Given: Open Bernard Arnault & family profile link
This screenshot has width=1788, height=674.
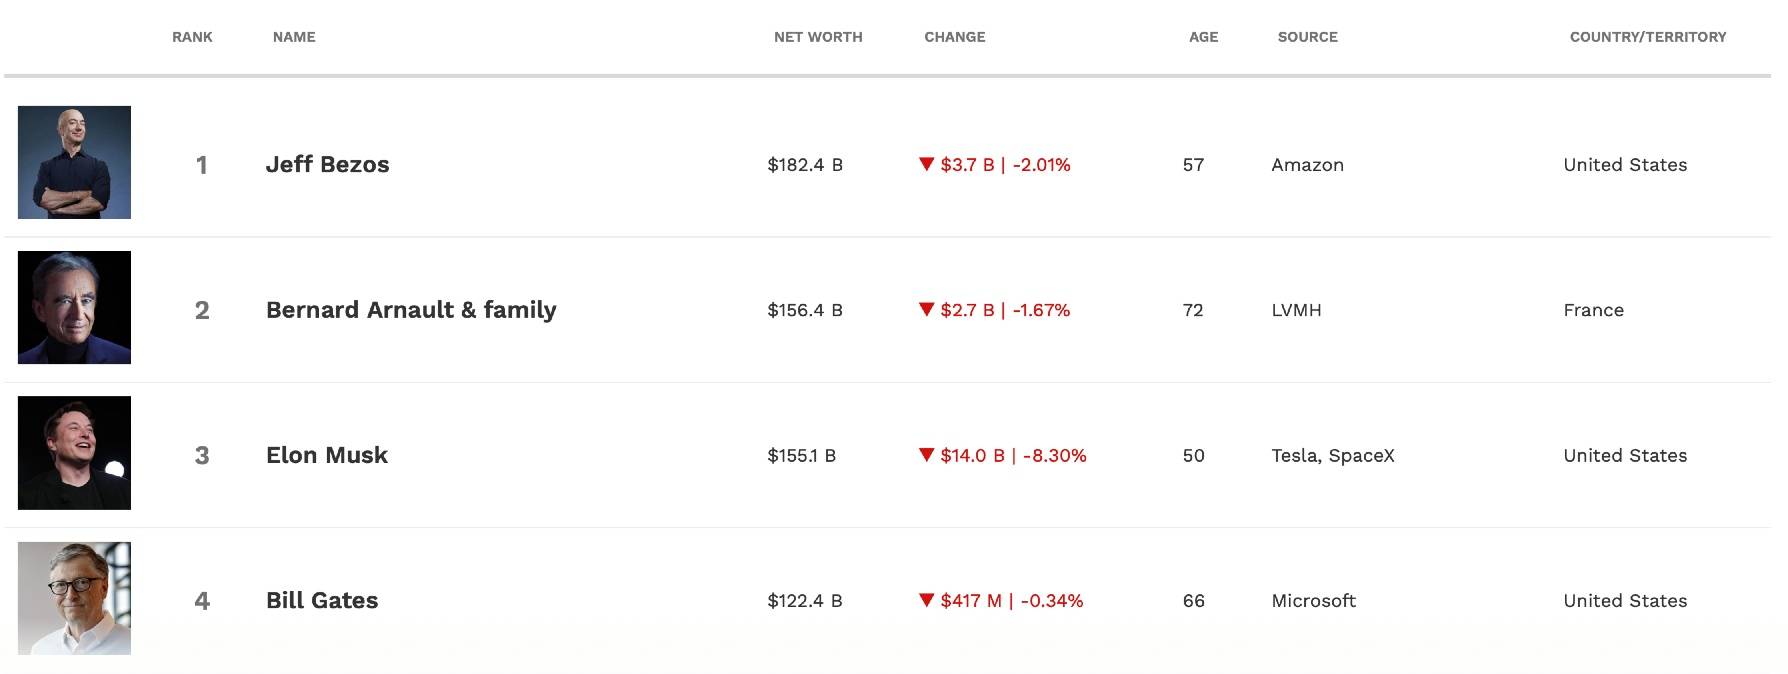Looking at the screenshot, I should pos(411,310).
